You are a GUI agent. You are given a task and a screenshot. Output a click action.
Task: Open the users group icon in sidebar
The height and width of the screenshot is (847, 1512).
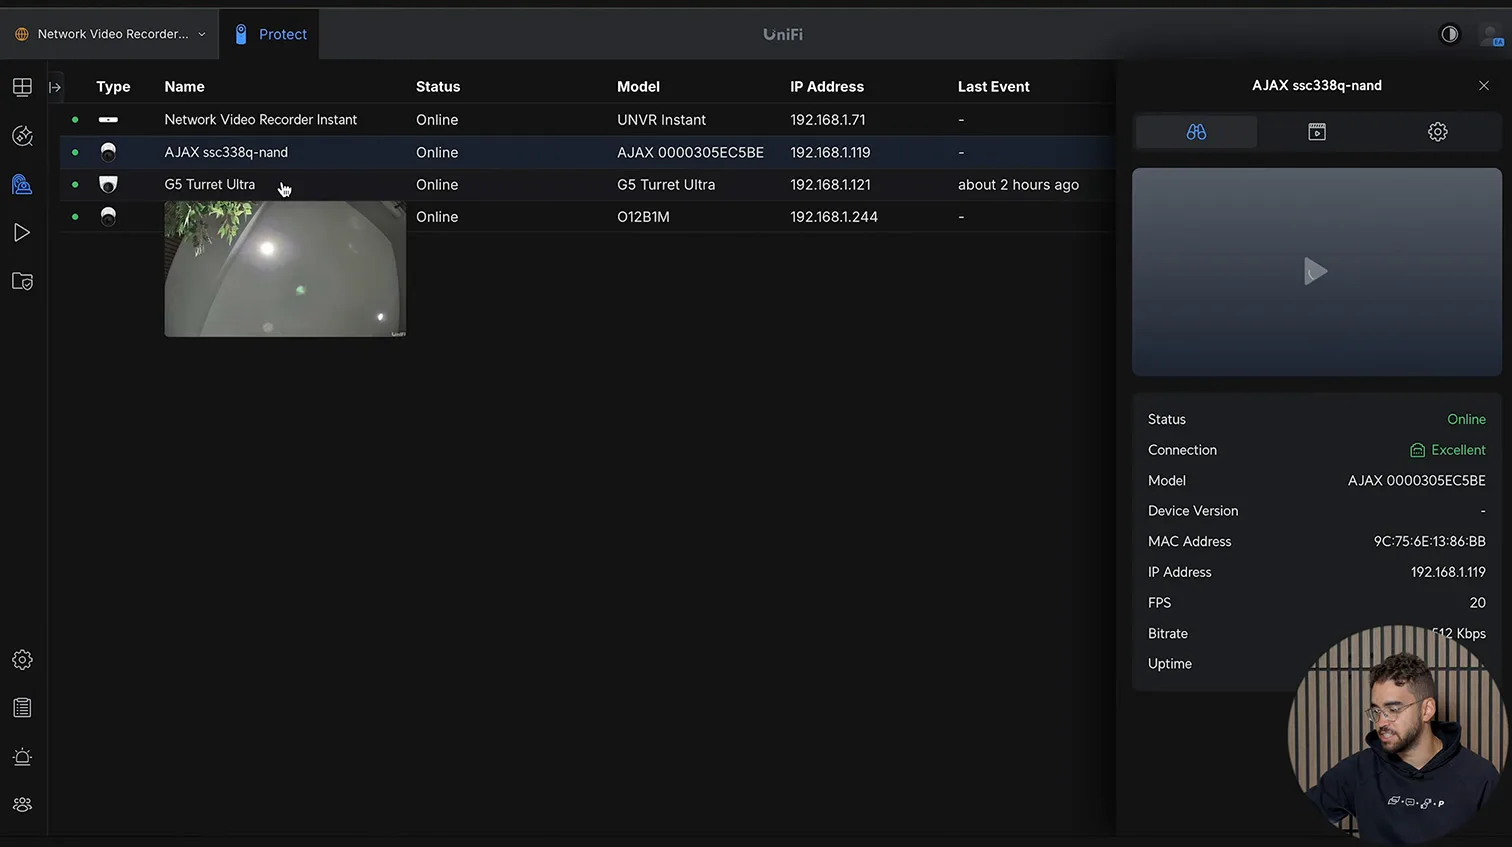[22, 805]
